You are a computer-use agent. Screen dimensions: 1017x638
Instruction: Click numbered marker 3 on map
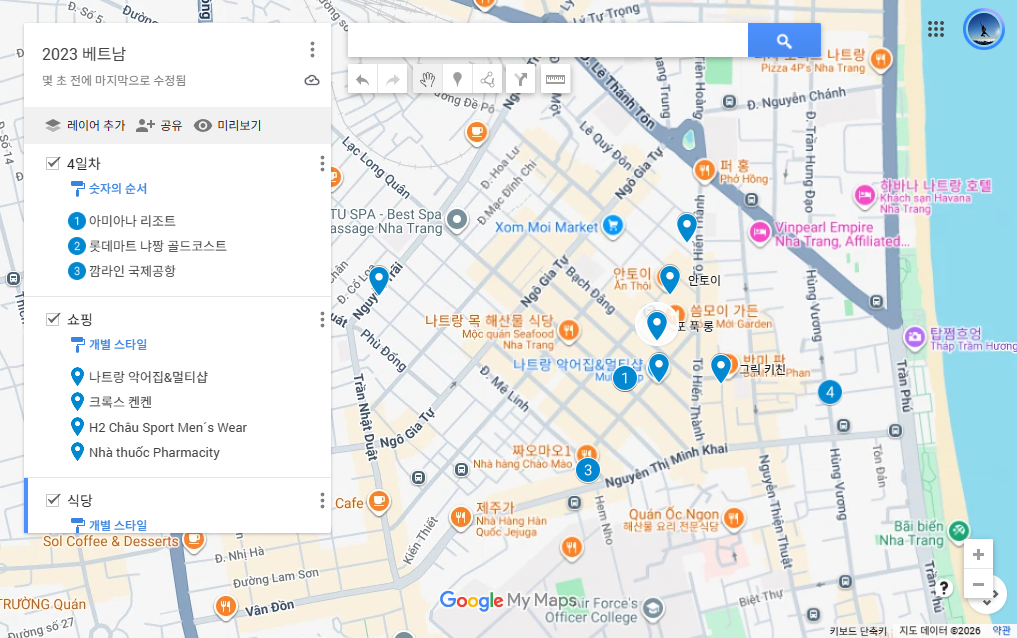[588, 470]
